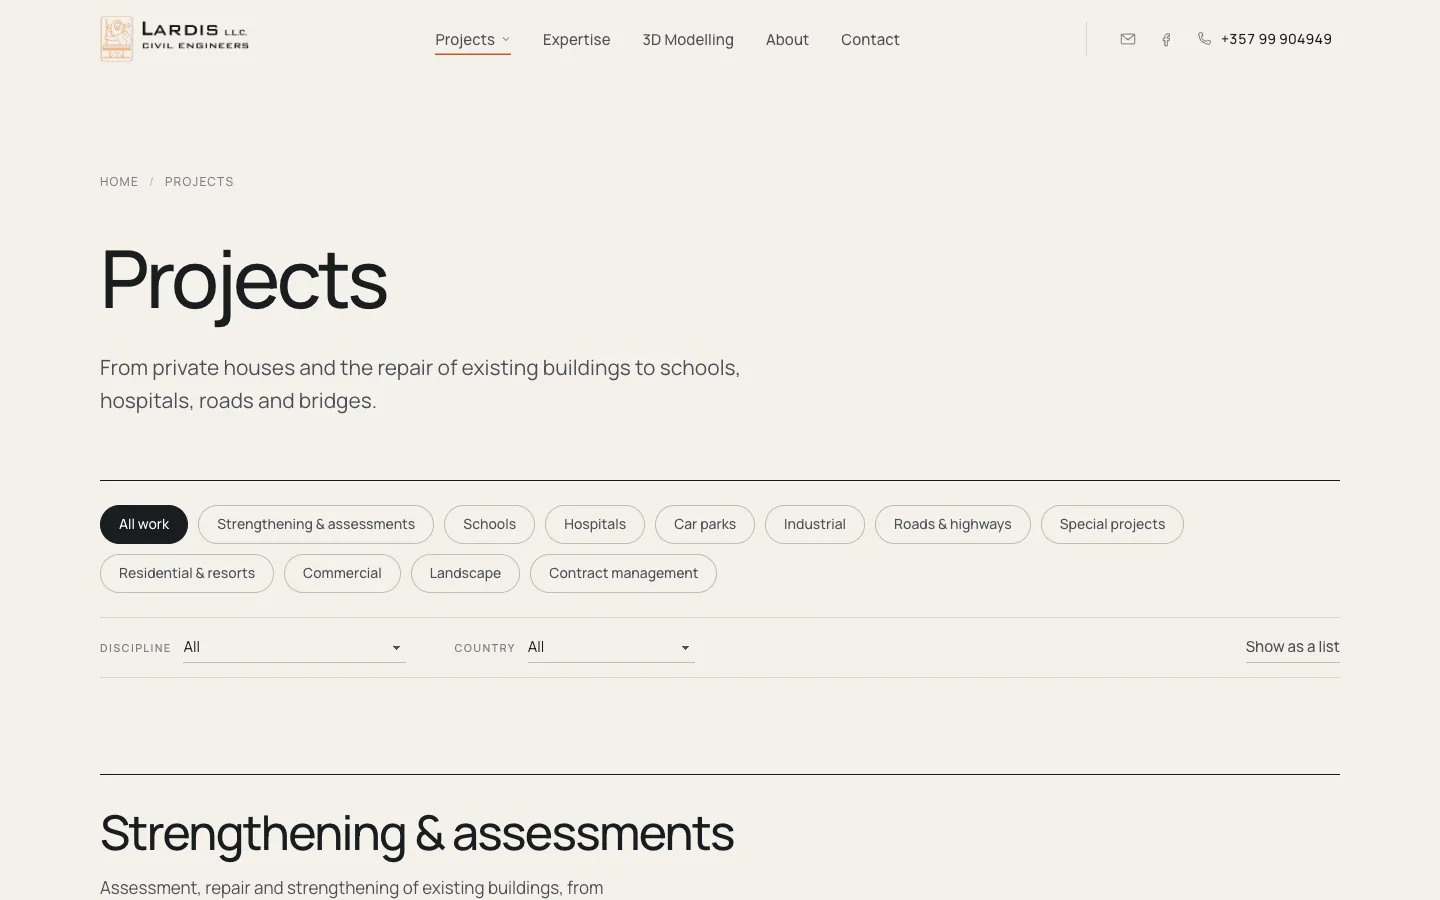
Task: Show Landscape projects
Action: [x=465, y=573]
